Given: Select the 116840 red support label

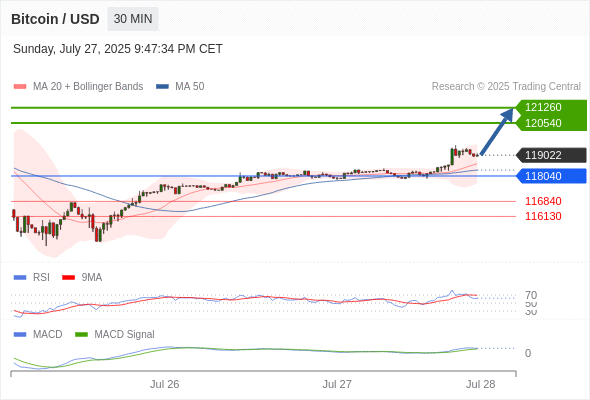Looking at the screenshot, I should [543, 201].
